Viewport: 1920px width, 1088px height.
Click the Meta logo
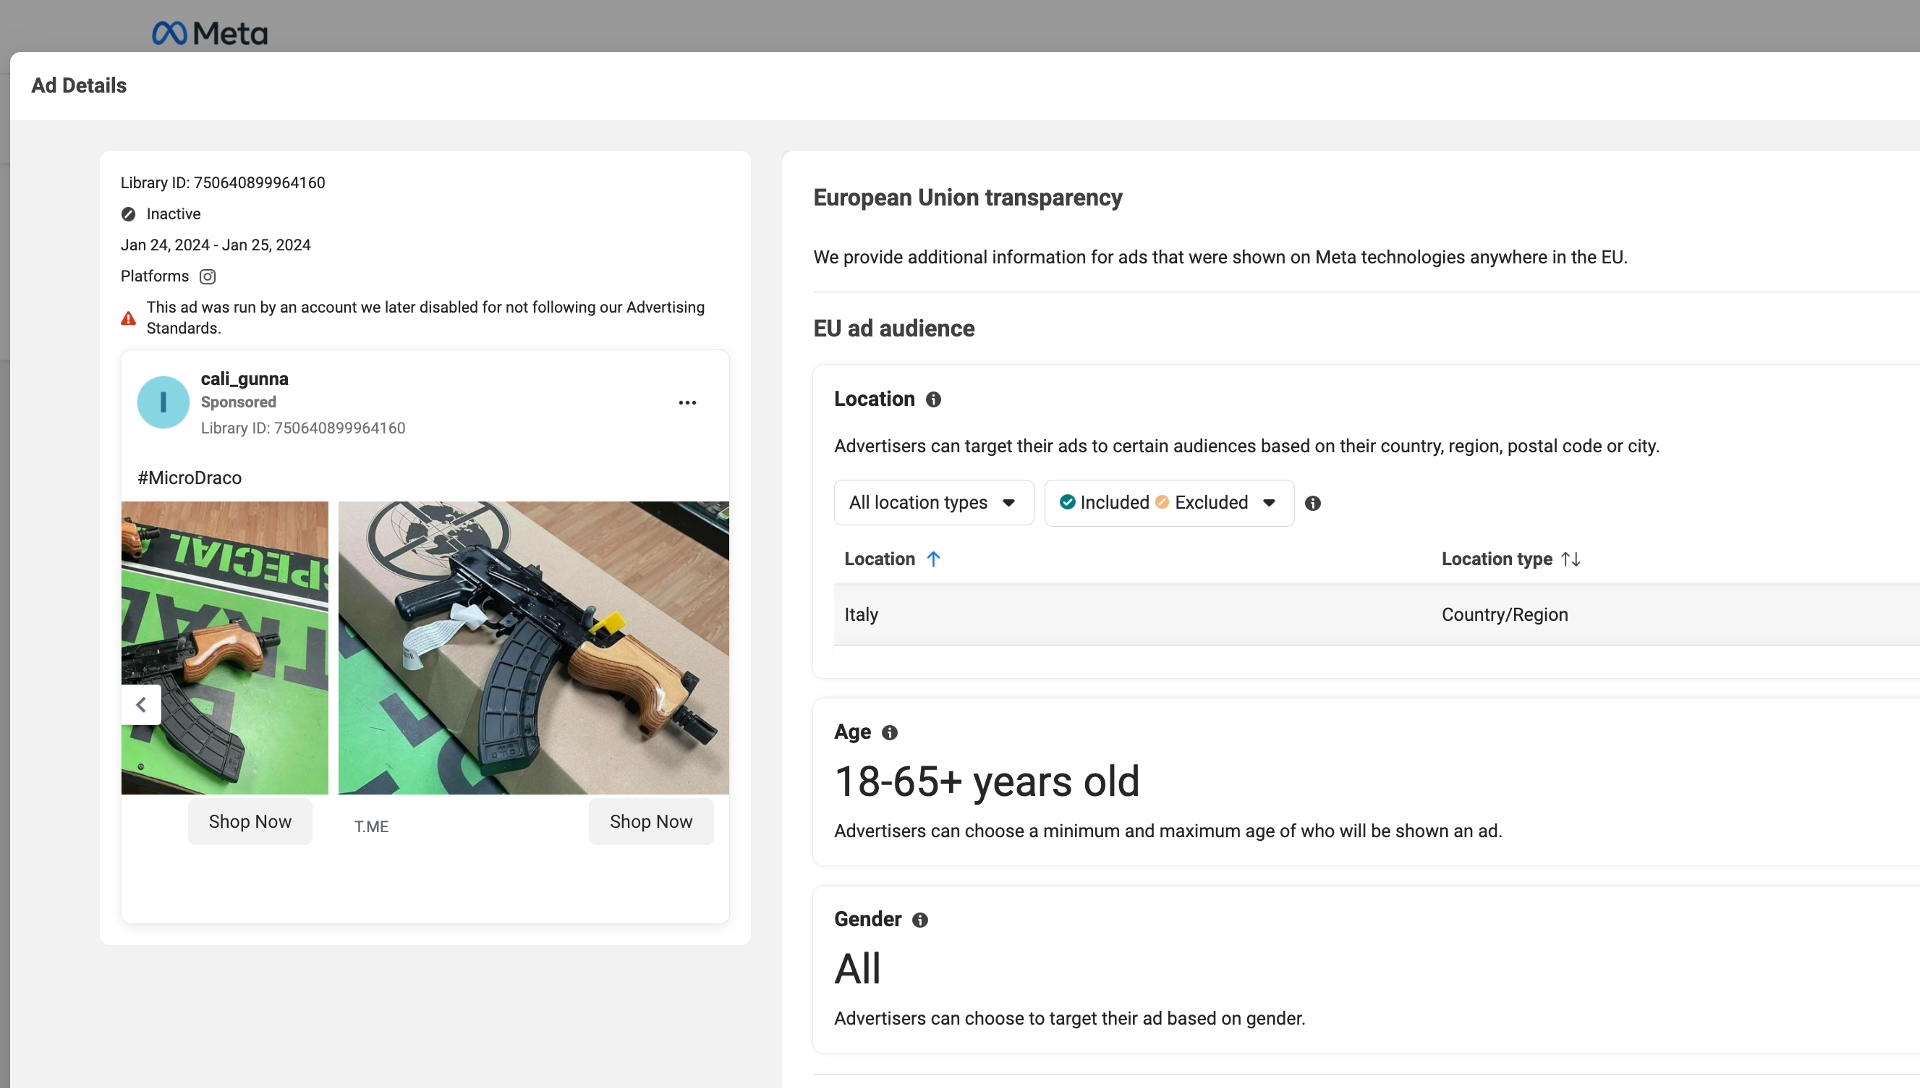click(x=210, y=34)
